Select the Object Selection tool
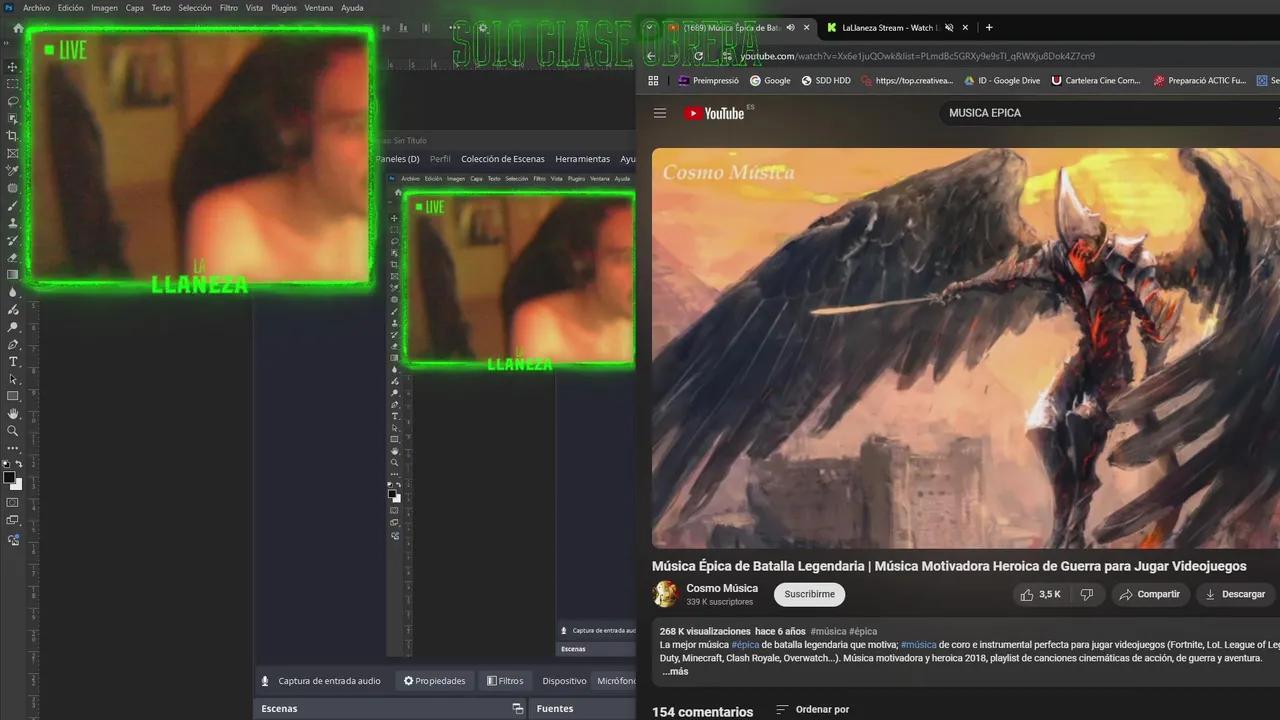 13,118
